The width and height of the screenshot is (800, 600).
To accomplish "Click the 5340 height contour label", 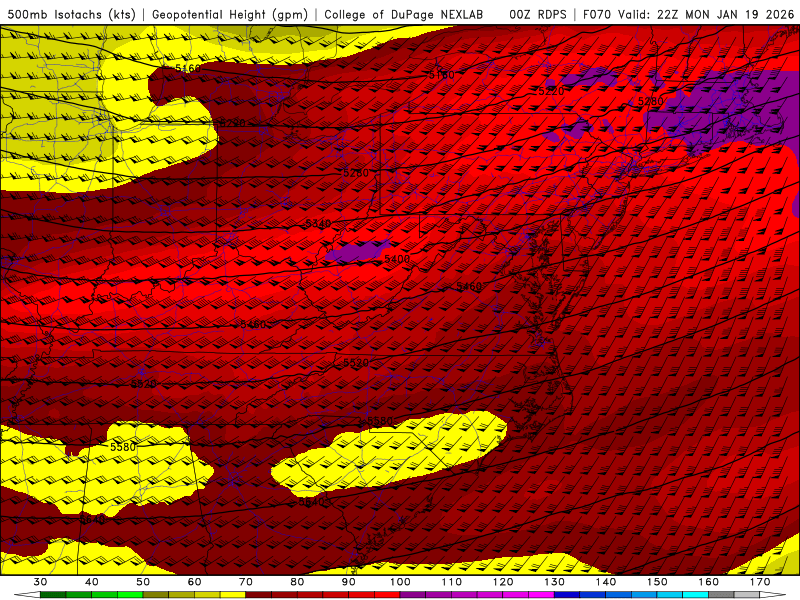I will [318, 223].
